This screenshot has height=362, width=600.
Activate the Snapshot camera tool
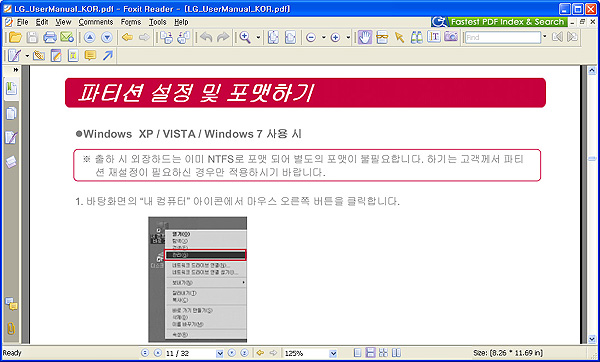pyautogui.click(x=451, y=37)
